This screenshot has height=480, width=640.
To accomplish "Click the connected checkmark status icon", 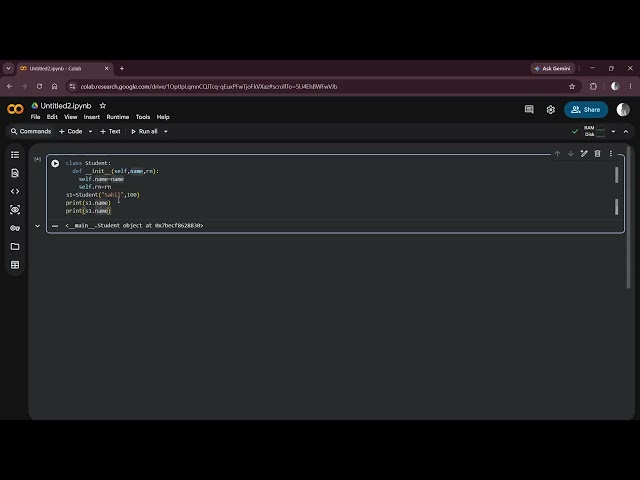I will (575, 131).
